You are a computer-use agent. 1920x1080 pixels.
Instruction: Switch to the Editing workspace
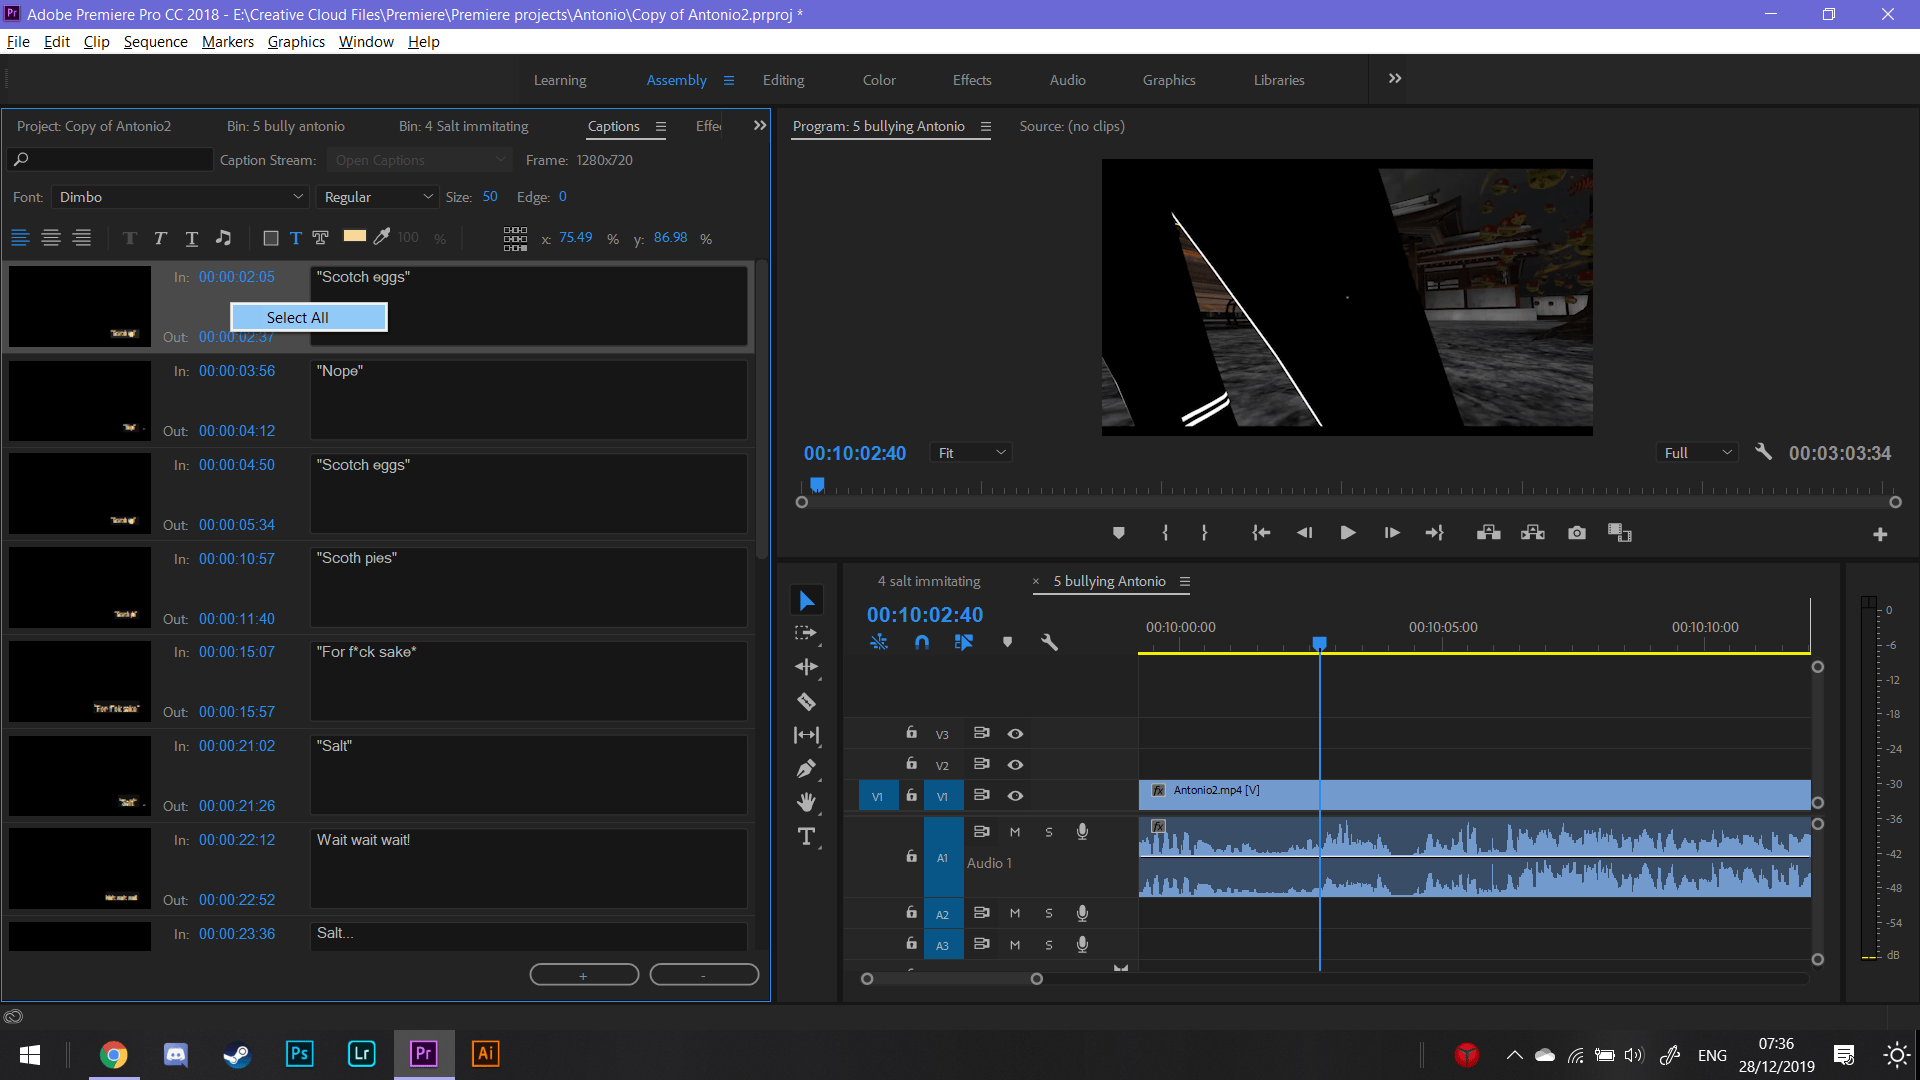[x=783, y=80]
